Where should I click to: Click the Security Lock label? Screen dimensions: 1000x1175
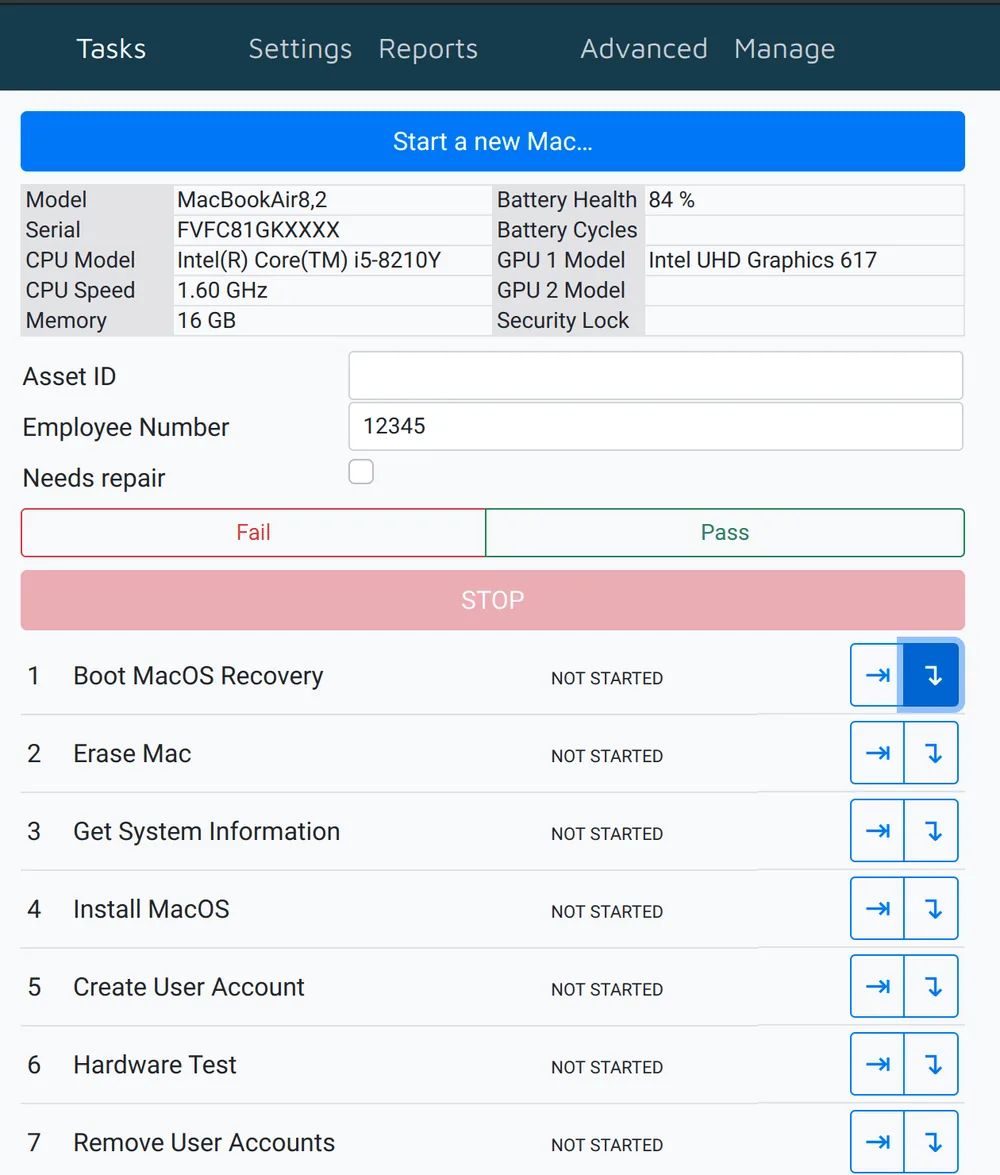(x=563, y=320)
